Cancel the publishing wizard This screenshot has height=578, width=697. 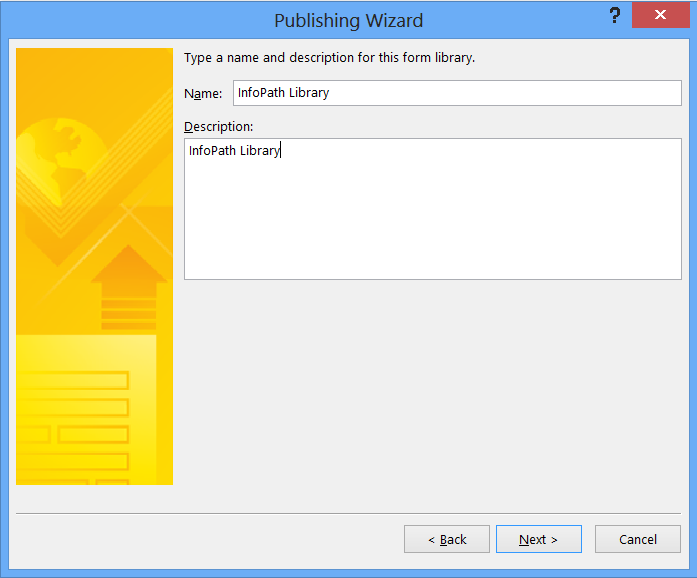click(x=637, y=539)
